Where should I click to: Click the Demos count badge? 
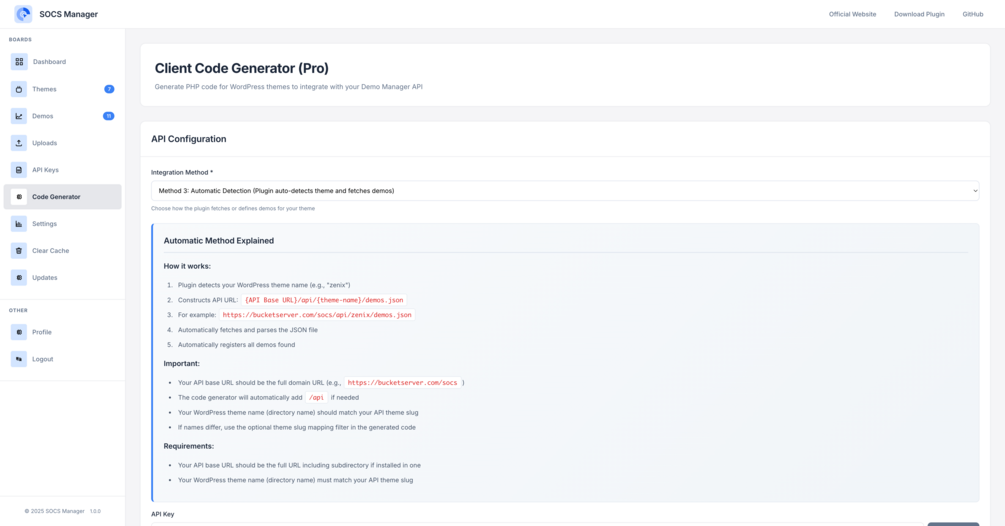[109, 116]
